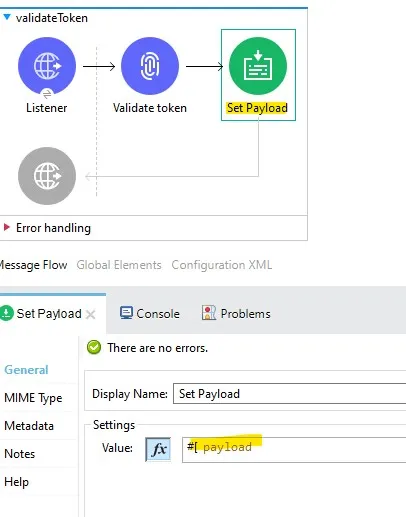Select the Validate token fingerprint node
Screen dimensions: 406x517
tap(150, 66)
